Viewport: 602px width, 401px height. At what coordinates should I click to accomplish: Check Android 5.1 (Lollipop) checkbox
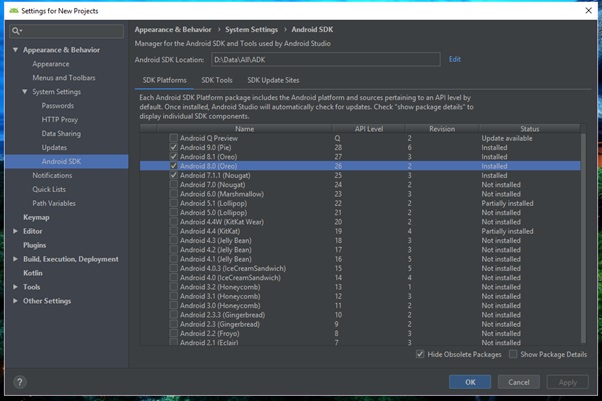coord(174,203)
